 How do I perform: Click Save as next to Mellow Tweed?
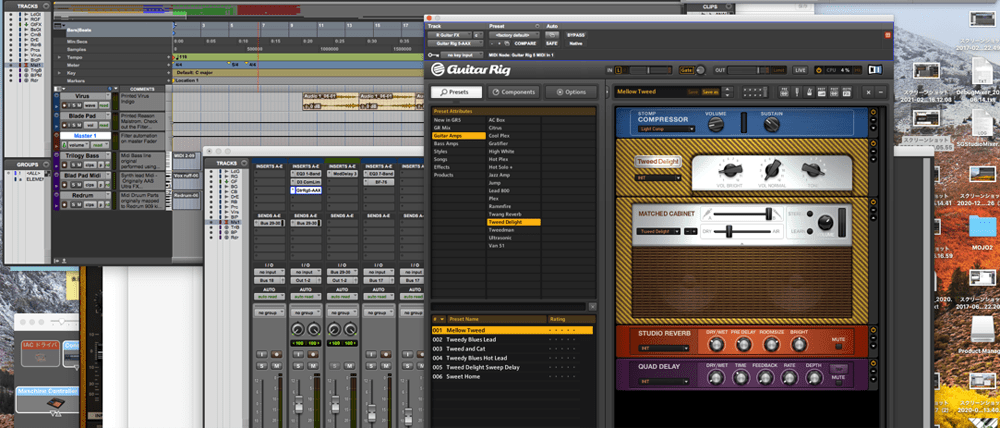(709, 92)
